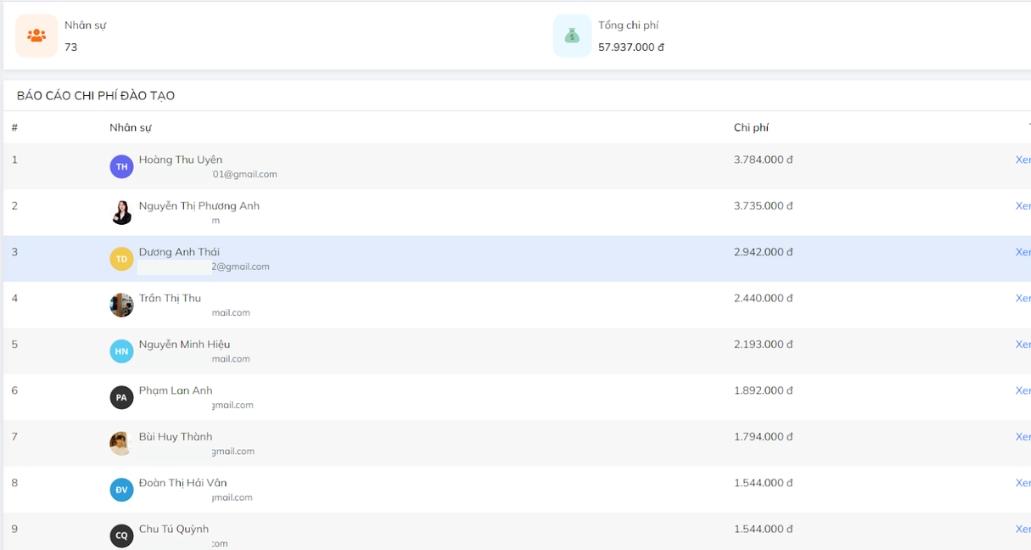Click Nguyễn Minh Hiệu's blue HN avatar

(121, 351)
